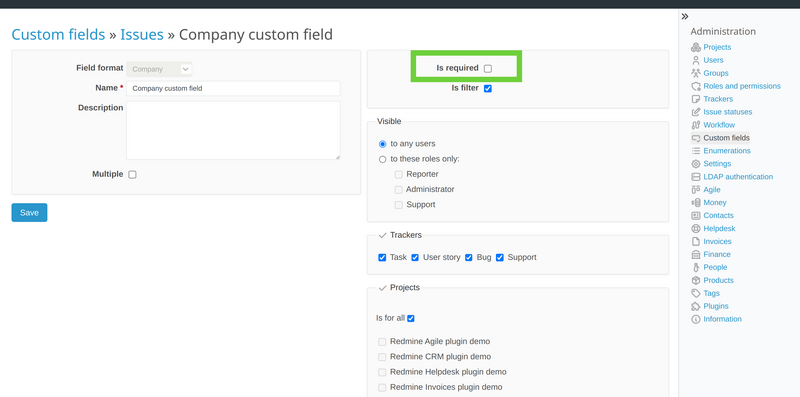800x397 pixels.
Task: Open the Field format dropdown
Action: click(159, 69)
